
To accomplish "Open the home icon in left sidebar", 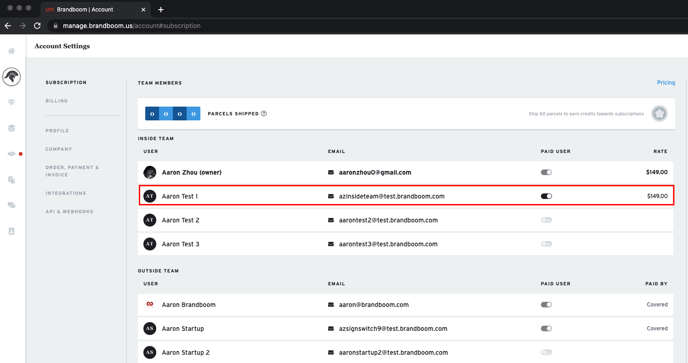I will point(11,51).
